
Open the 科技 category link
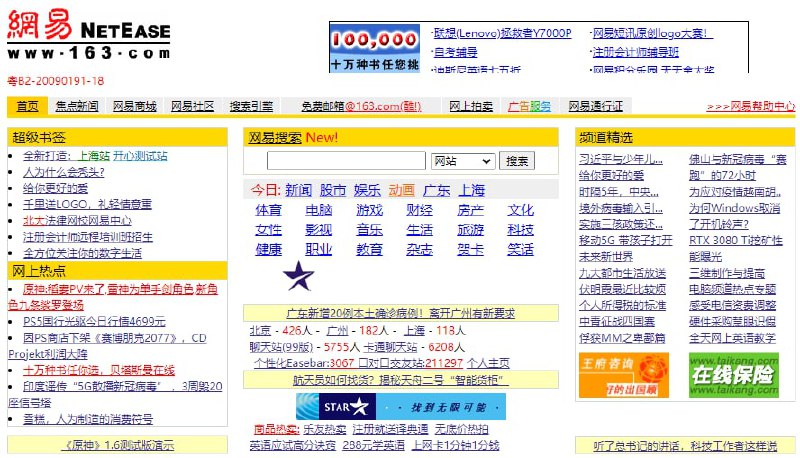520,230
